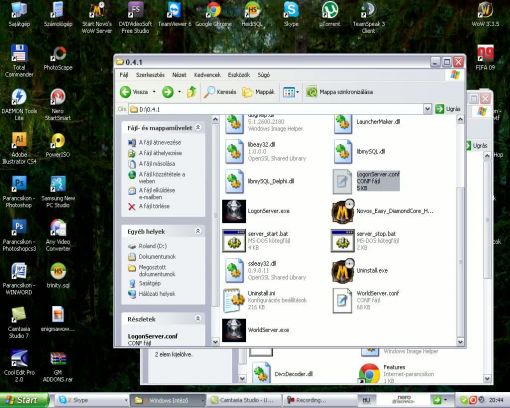Click the green Vissza back arrow
The height and width of the screenshot is (408, 510).
pos(126,92)
